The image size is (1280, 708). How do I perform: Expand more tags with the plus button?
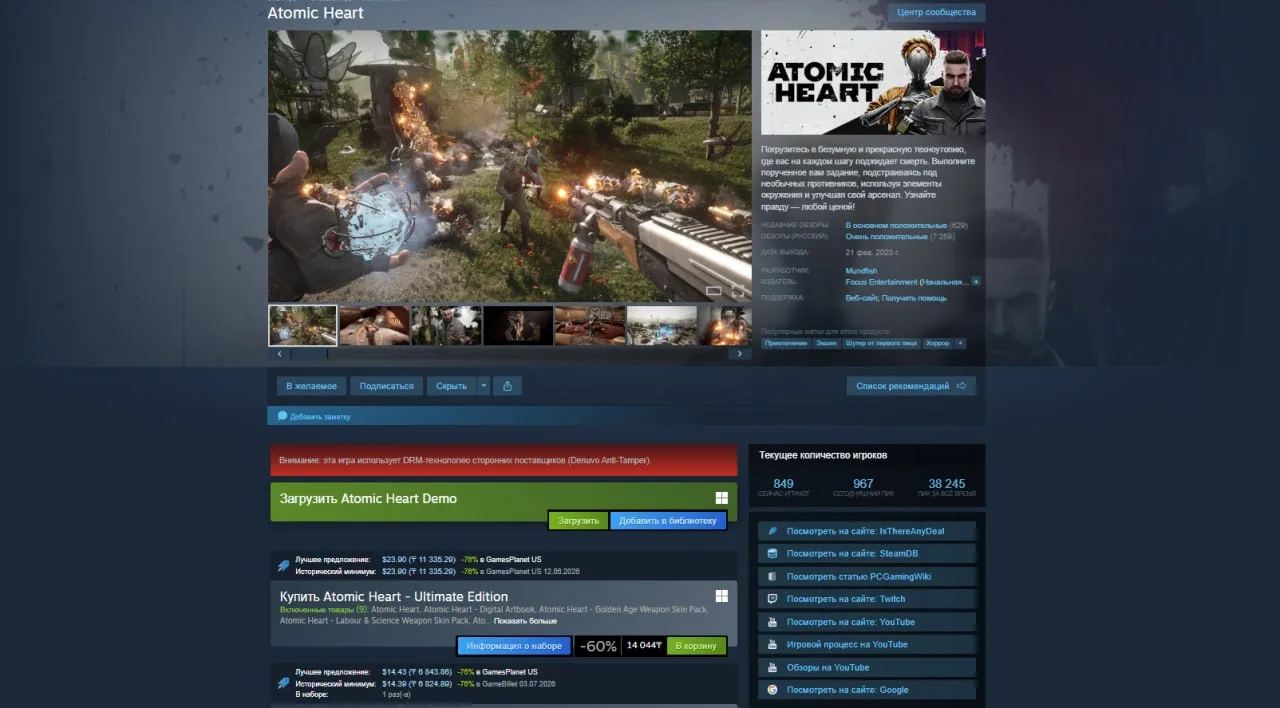(x=961, y=343)
